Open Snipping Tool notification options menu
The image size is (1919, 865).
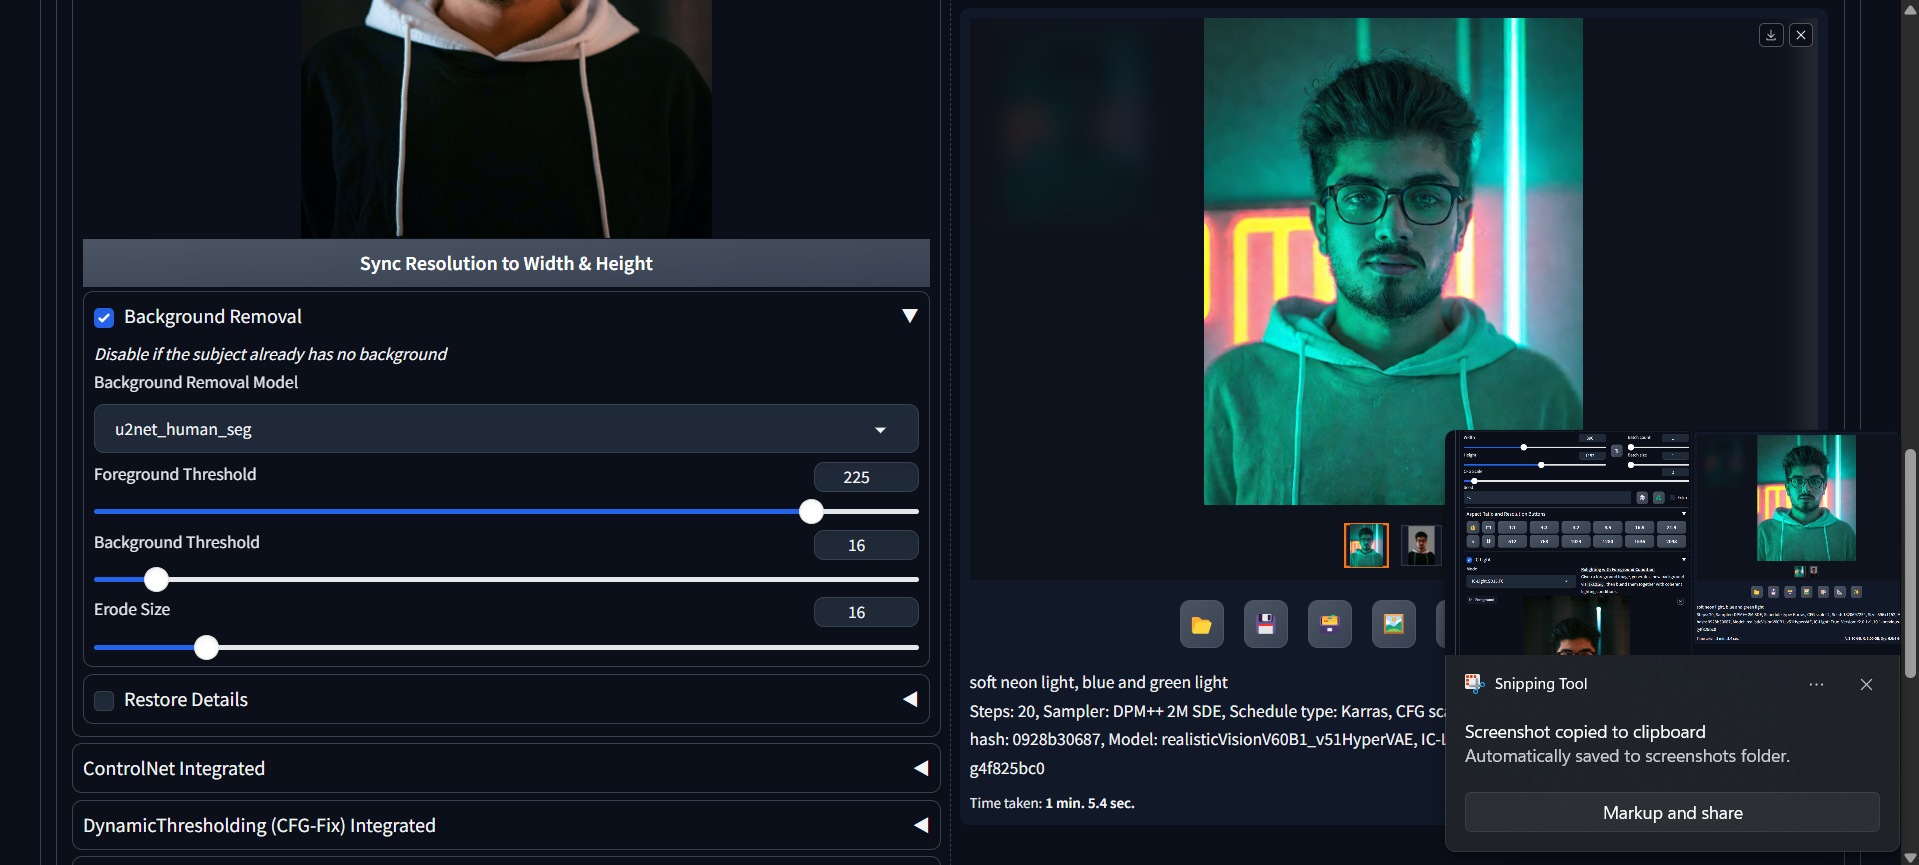point(1816,685)
